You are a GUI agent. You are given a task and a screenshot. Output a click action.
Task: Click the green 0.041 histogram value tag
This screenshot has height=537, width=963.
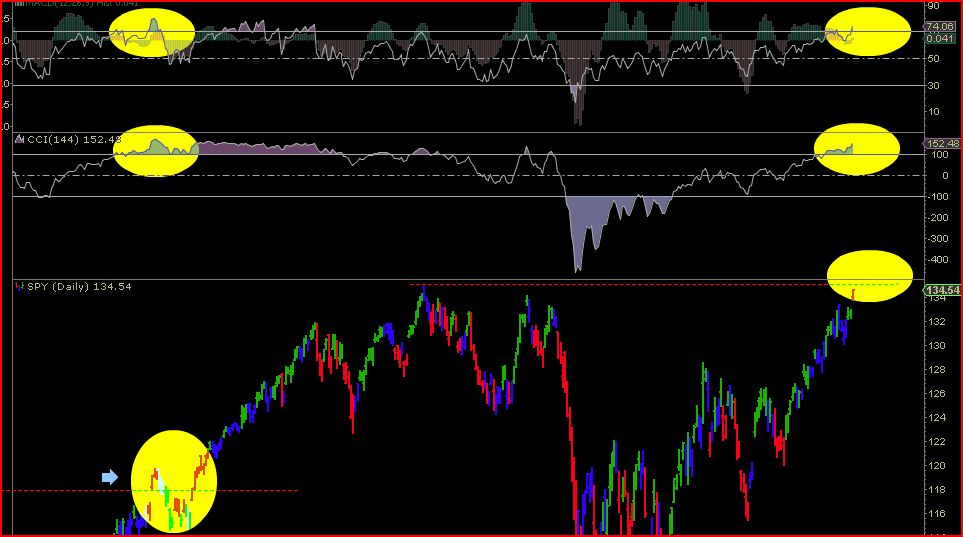(940, 38)
